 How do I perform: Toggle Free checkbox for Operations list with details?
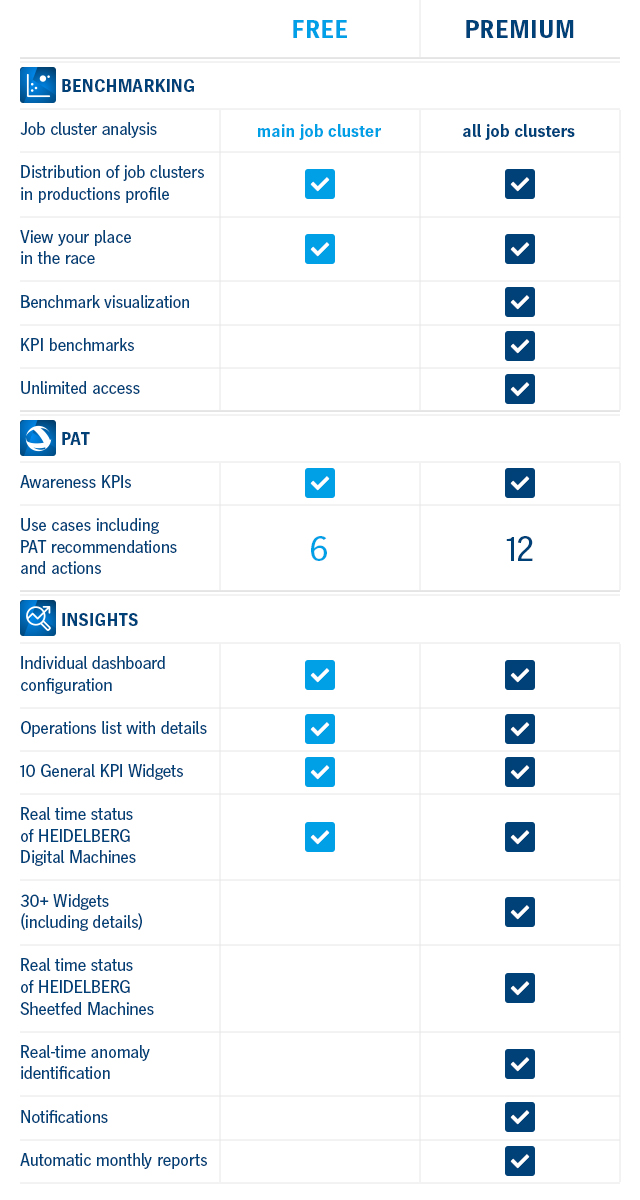point(320,729)
